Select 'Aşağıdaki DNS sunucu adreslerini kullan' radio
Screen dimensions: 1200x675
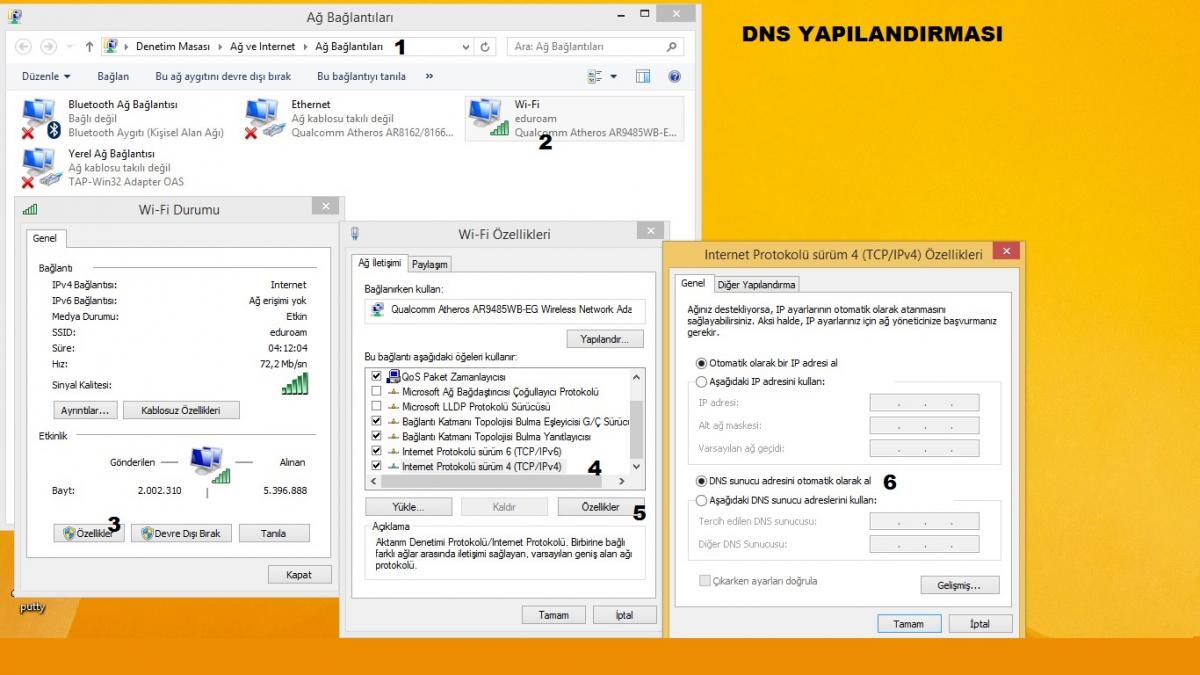(702, 500)
